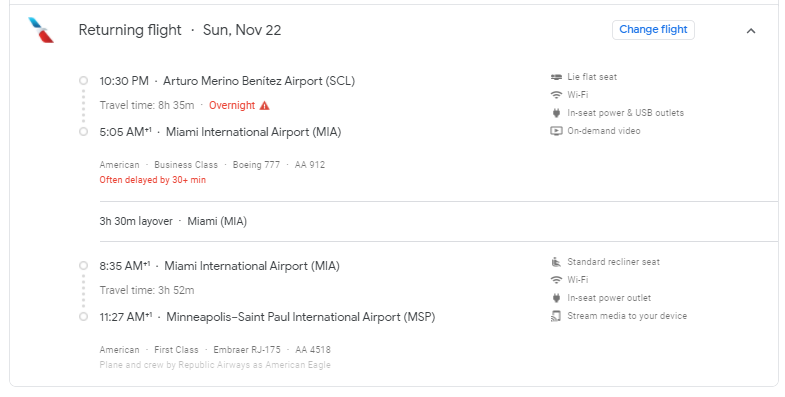Image resolution: width=785 pixels, height=397 pixels.
Task: Collapse the Returning flight details chevron
Action: pos(751,31)
